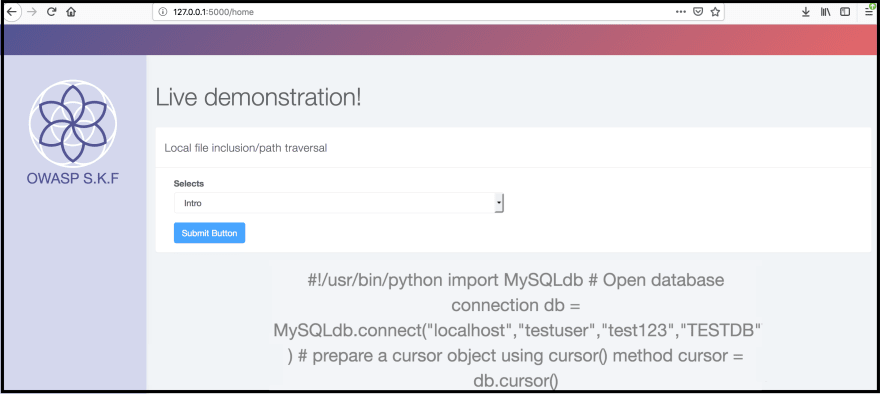Open the Library books icon

coord(825,12)
